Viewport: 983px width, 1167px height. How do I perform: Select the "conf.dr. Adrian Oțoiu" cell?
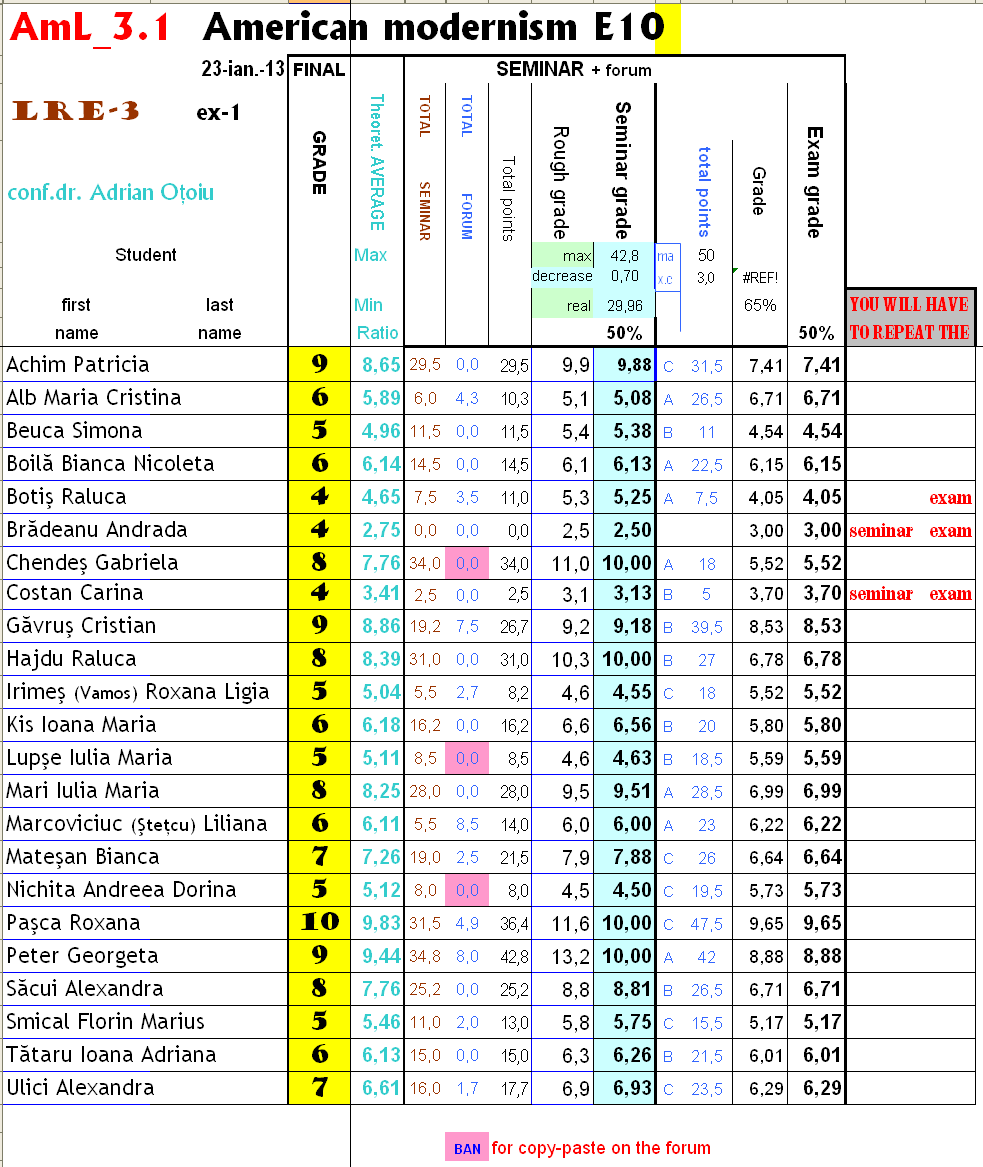(111, 193)
